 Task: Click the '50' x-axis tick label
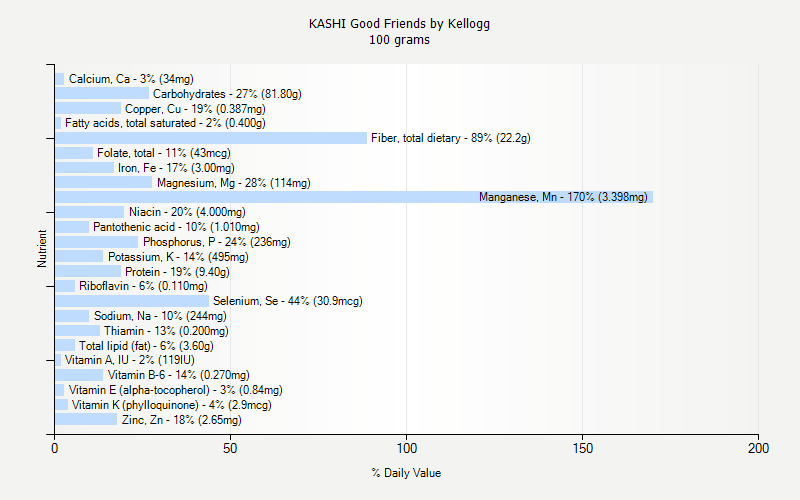230,448
